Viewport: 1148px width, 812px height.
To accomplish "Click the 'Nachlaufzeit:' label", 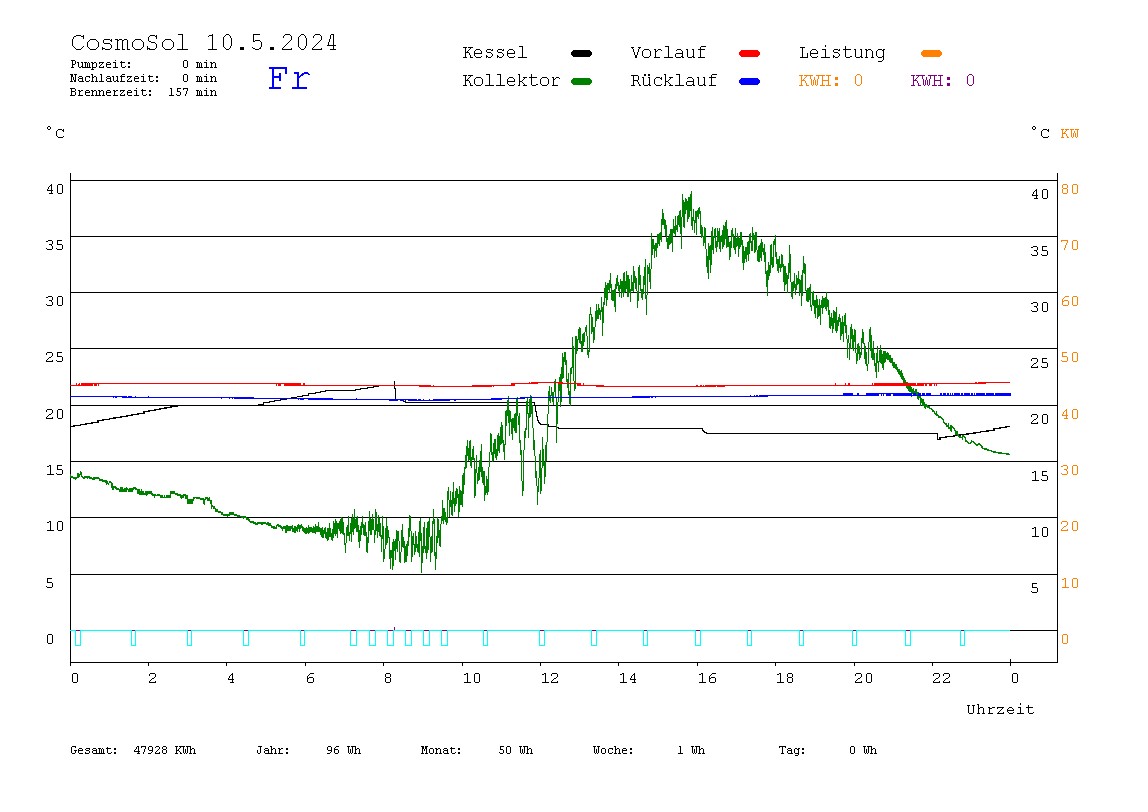I will click(x=114, y=78).
